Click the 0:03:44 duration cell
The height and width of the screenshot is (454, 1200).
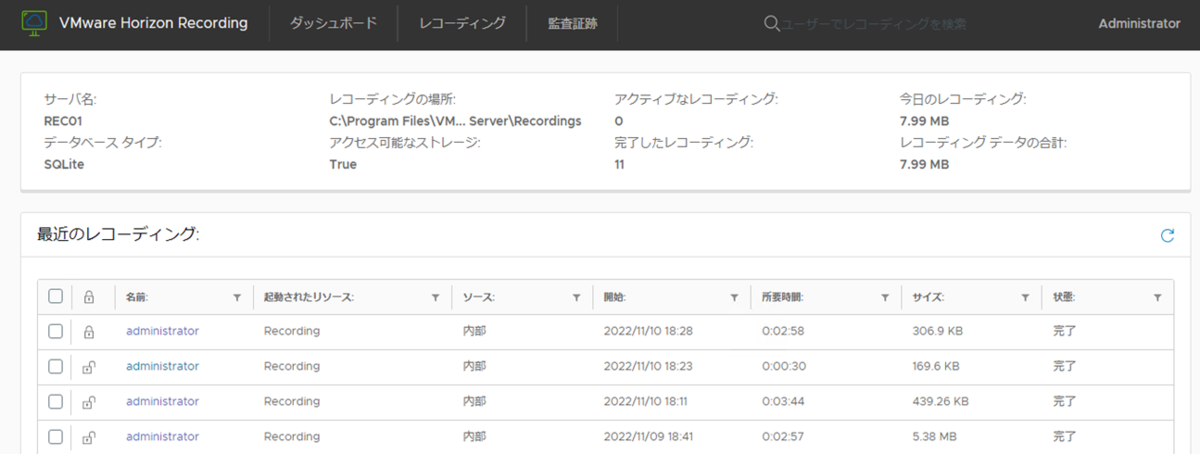coord(781,401)
